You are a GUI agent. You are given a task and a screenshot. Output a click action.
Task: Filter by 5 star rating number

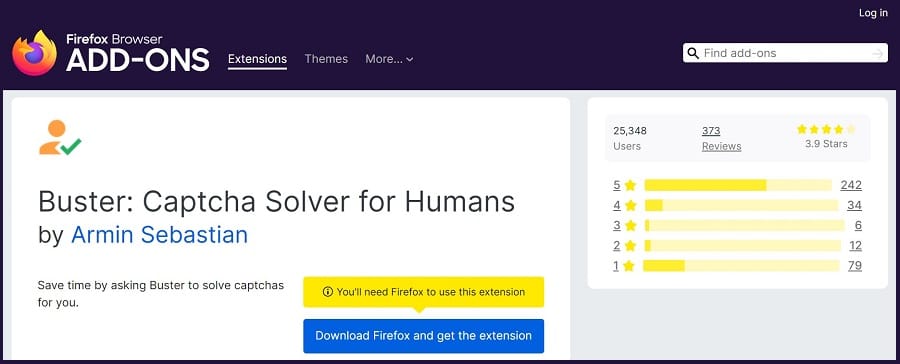tap(617, 185)
